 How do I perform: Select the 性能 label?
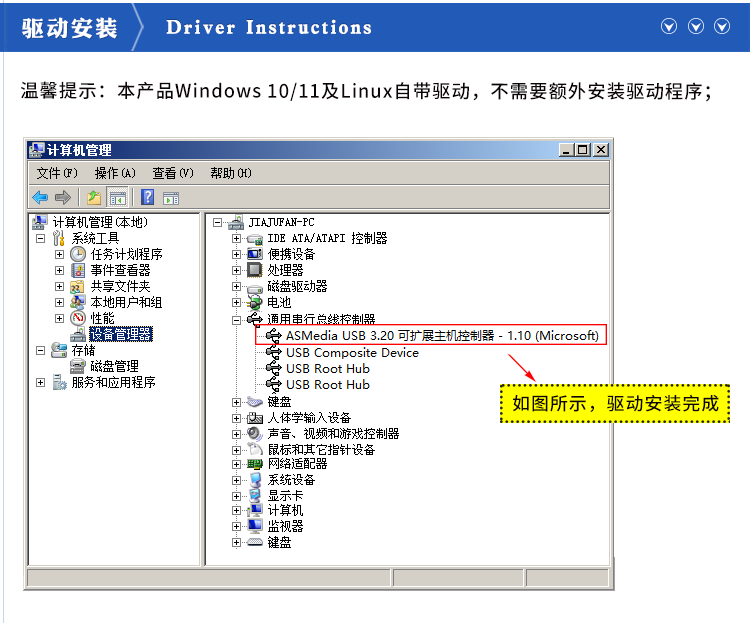point(102,318)
